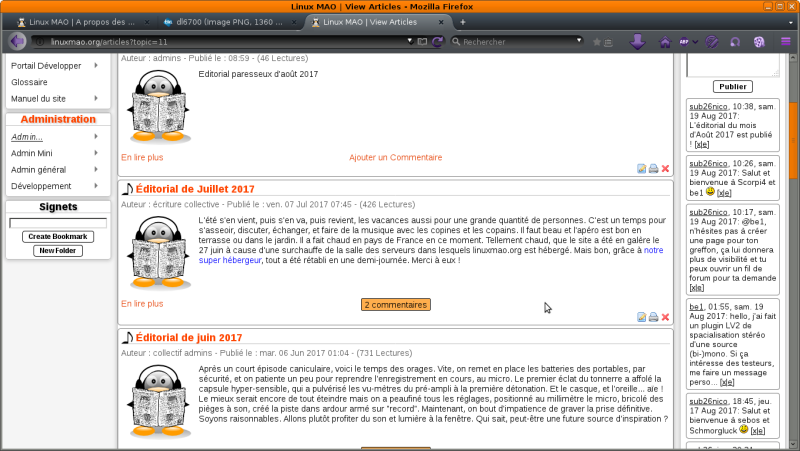Click the Publier button
The image size is (800, 451).
pyautogui.click(x=733, y=86)
